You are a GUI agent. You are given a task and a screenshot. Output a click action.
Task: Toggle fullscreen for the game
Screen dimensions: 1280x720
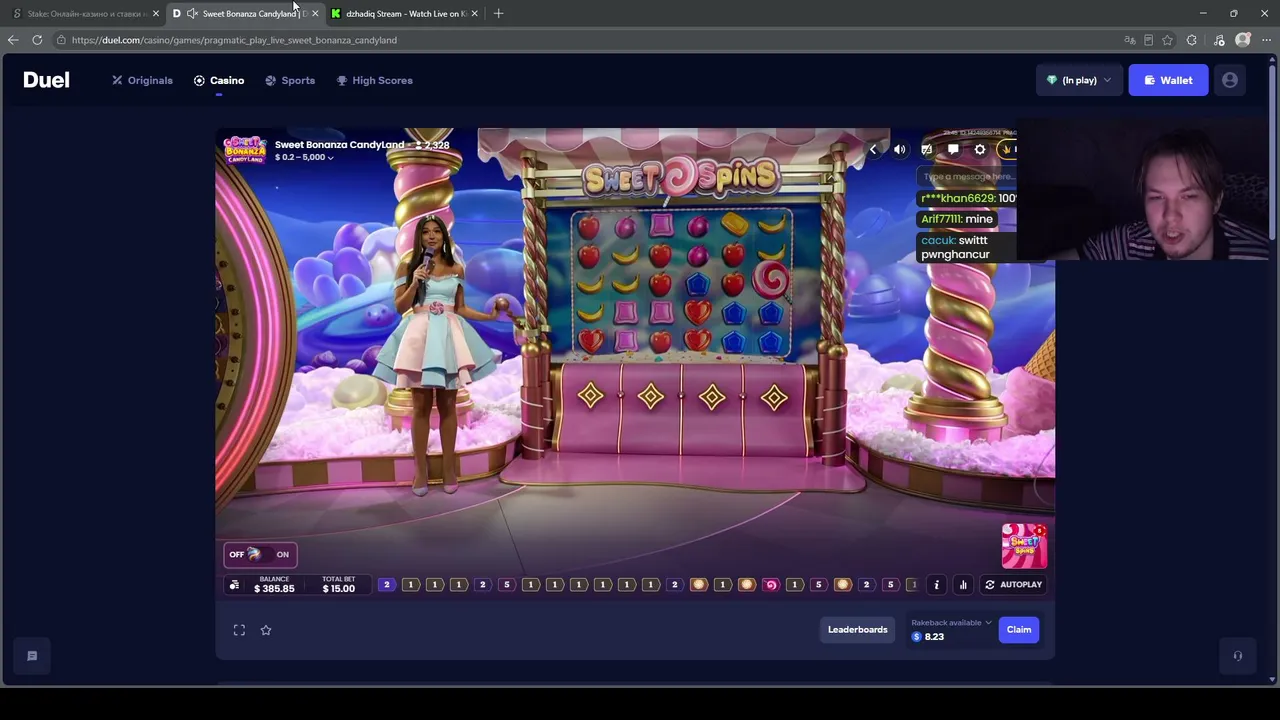tap(239, 630)
